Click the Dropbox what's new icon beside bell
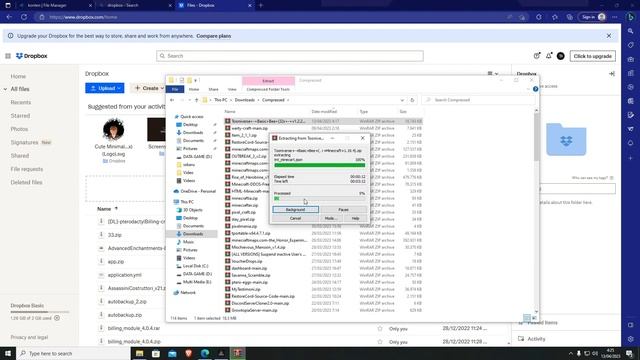Image resolution: width=640 pixels, height=360 pixels. 537,56
